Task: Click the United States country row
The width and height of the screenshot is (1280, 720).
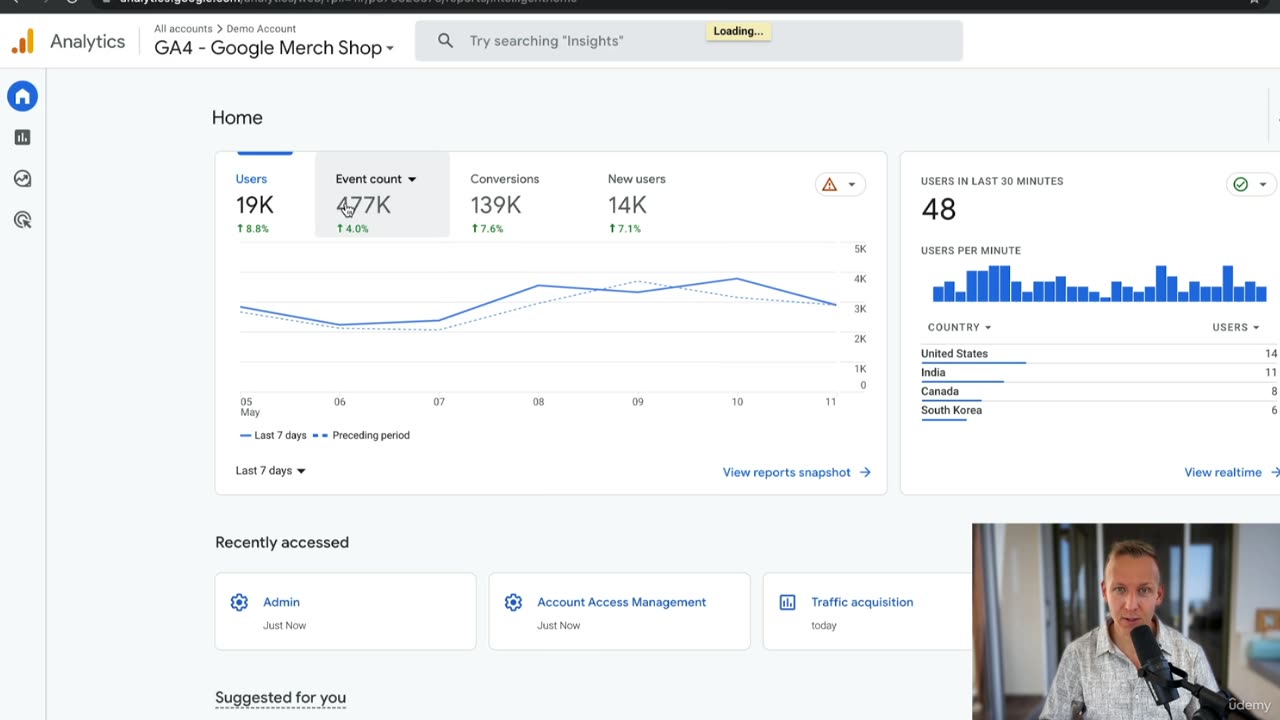Action: pos(1099,354)
